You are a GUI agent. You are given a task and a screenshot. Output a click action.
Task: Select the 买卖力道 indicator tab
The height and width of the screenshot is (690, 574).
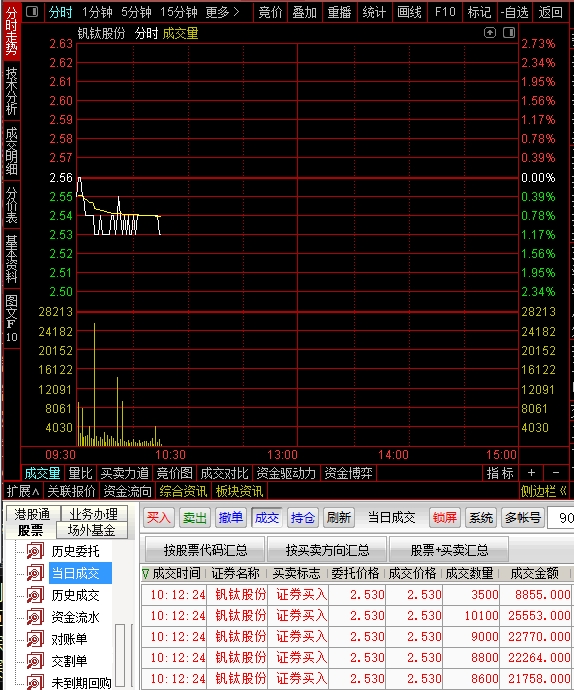click(125, 473)
